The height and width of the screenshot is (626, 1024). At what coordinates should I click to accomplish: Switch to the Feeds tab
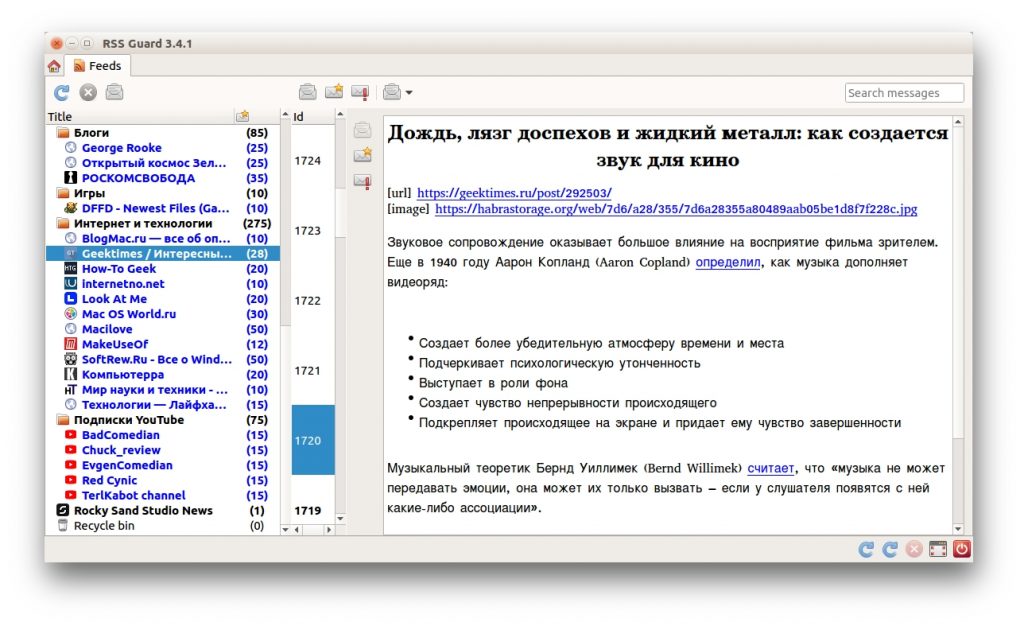tap(100, 63)
